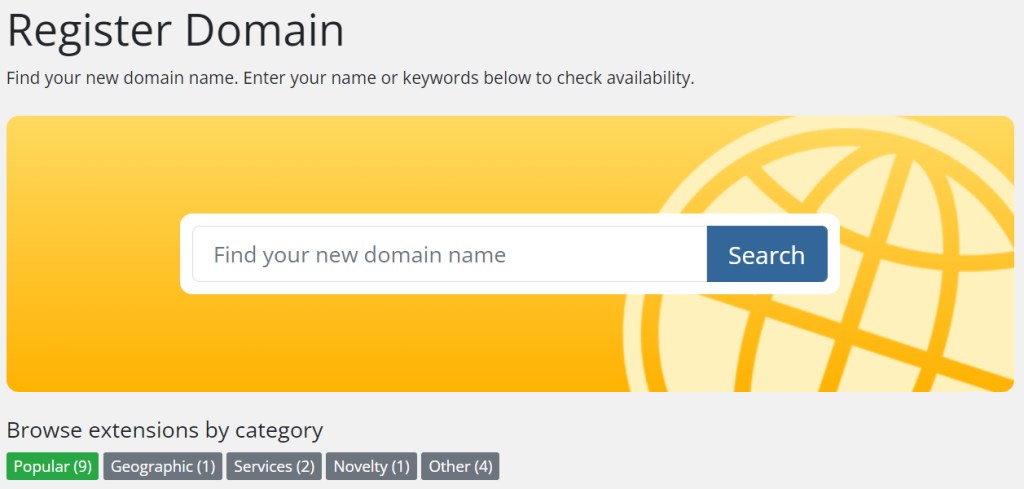Image resolution: width=1024 pixels, height=489 pixels.
Task: Toggle the grey Geographic filter pill
Action: 163,466
